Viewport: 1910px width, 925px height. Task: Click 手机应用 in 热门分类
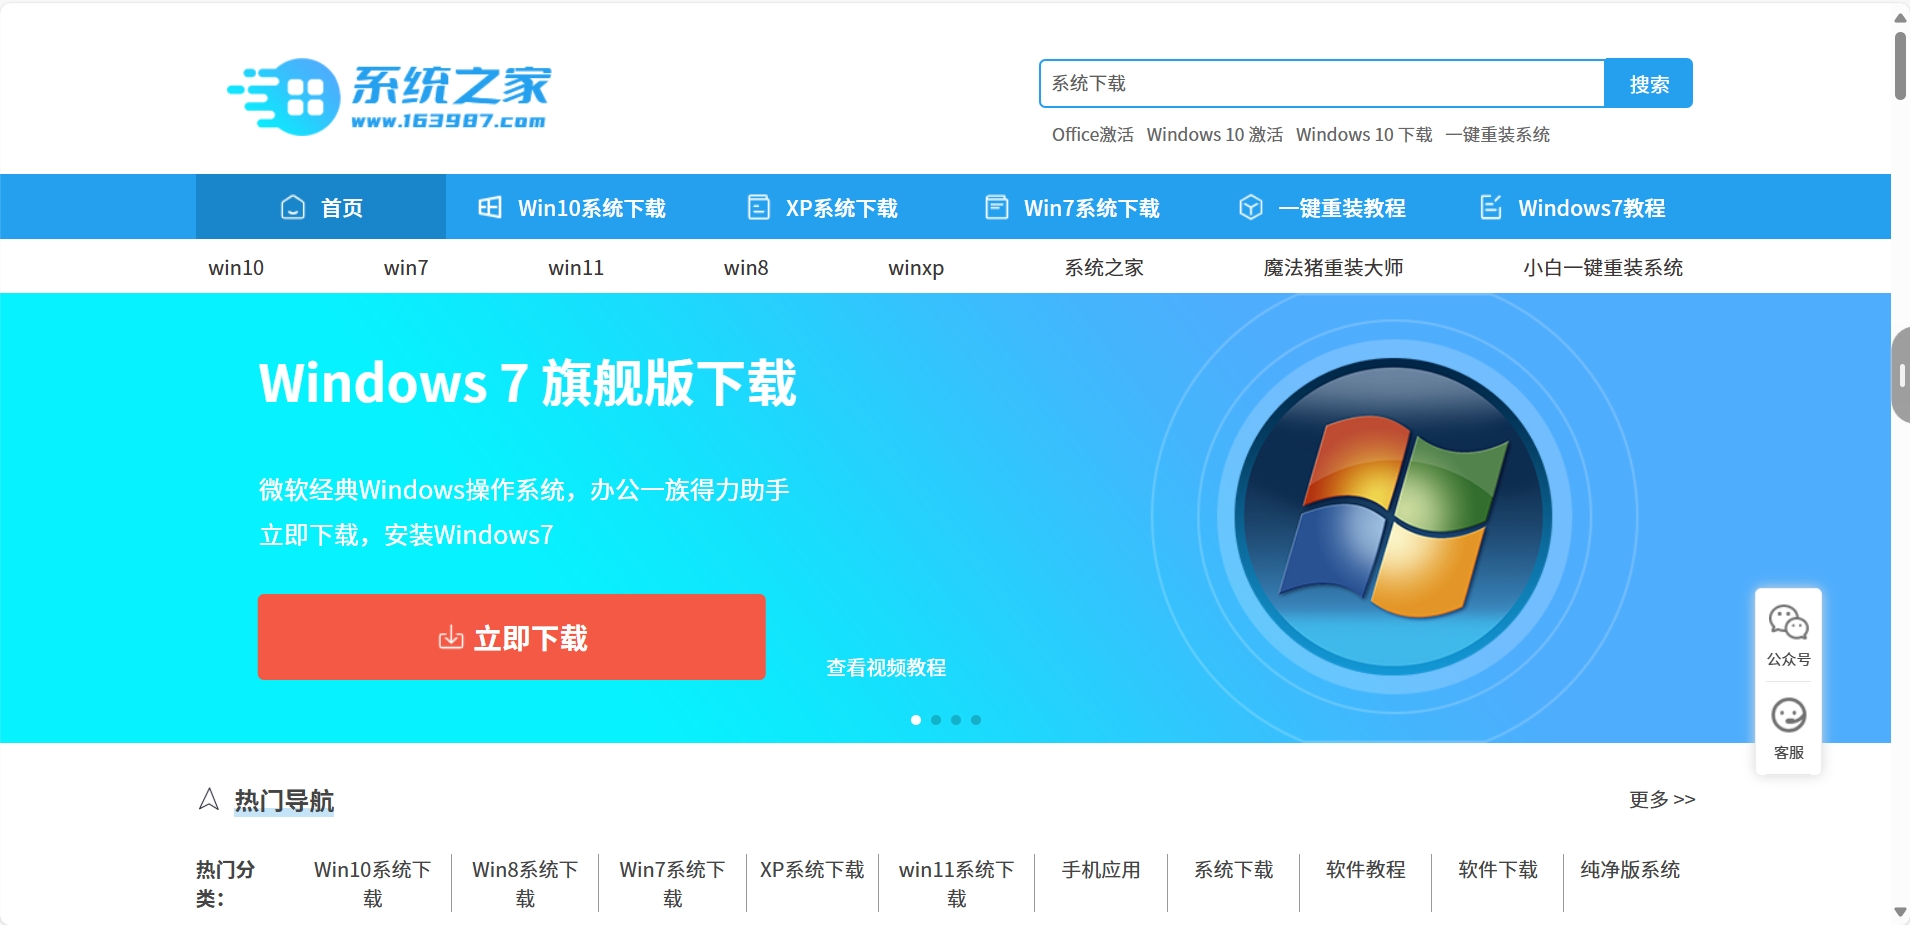(1101, 870)
